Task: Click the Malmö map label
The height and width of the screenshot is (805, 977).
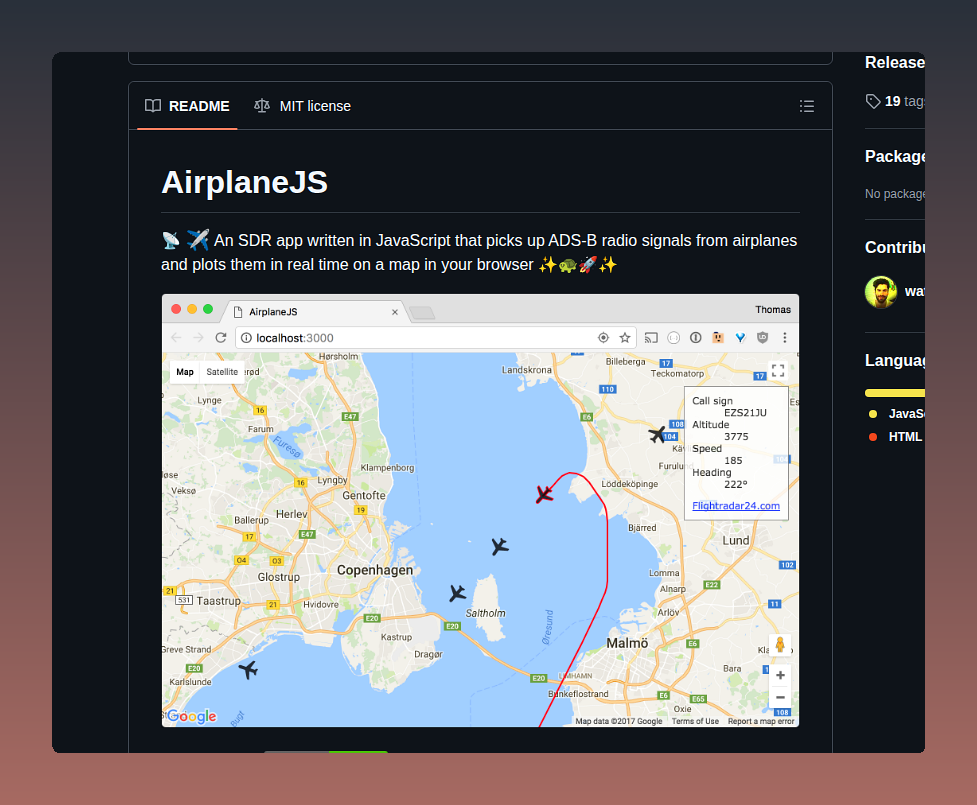Action: 627,643
